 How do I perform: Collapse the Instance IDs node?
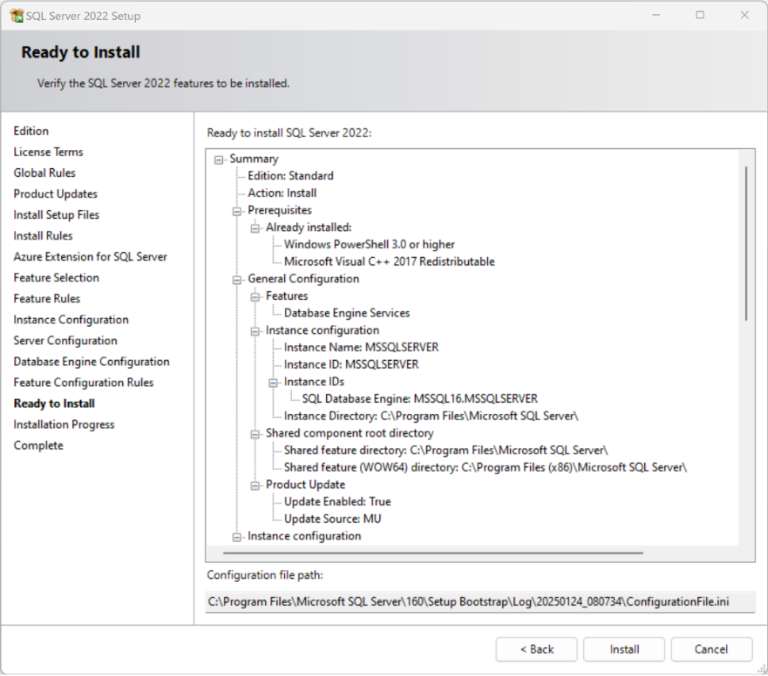point(273,383)
